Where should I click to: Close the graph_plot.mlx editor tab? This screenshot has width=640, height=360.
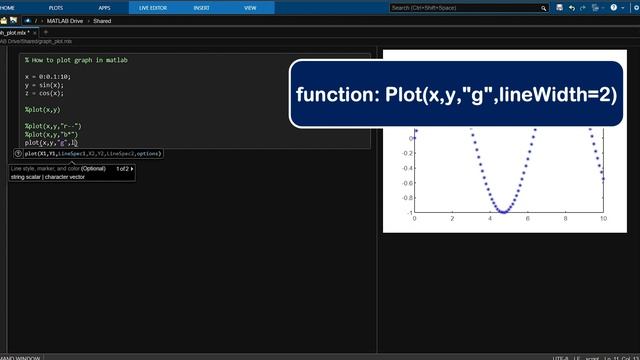point(35,33)
